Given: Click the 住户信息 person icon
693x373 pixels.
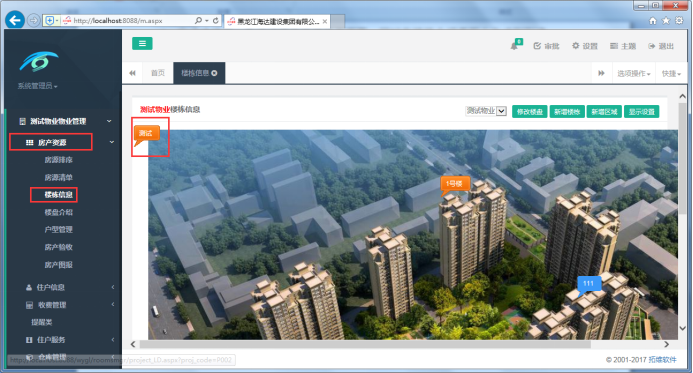Looking at the screenshot, I should [x=29, y=287].
